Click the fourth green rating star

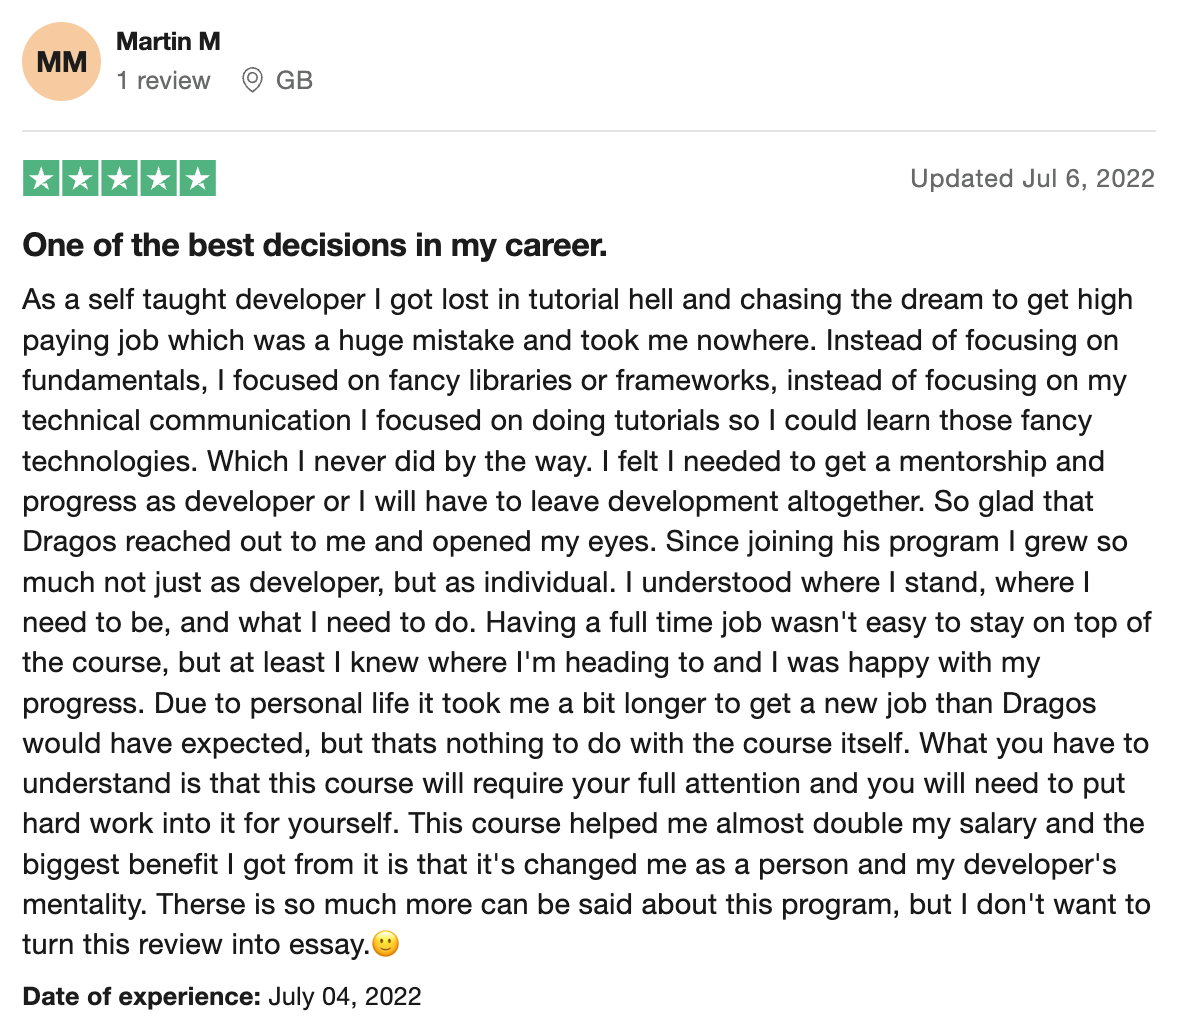click(158, 180)
